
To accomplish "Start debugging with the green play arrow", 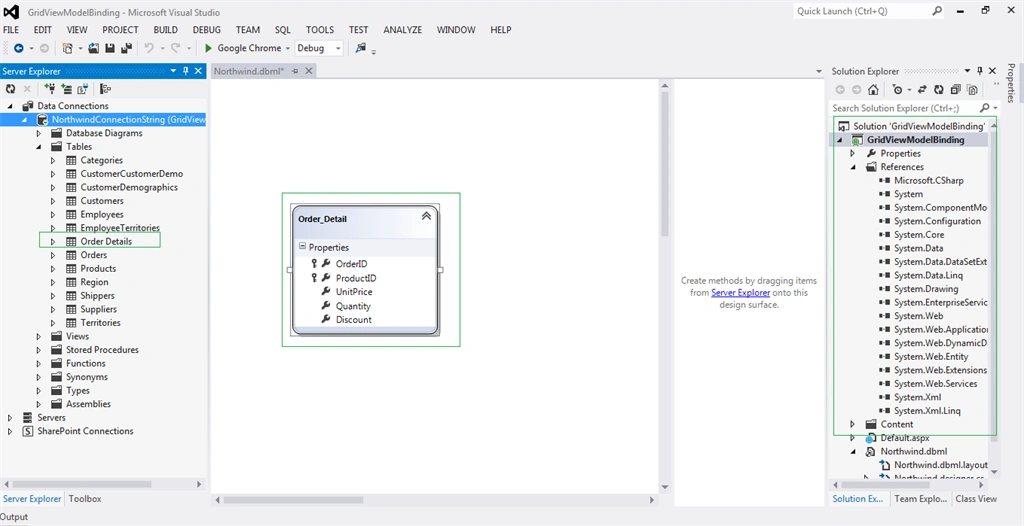I will pos(208,48).
